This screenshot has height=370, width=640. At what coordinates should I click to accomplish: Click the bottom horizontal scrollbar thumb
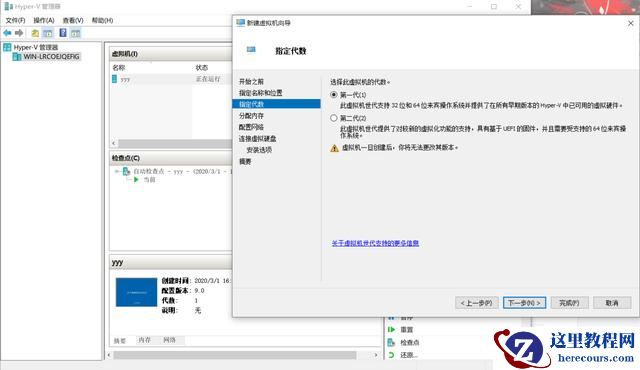[235, 355]
